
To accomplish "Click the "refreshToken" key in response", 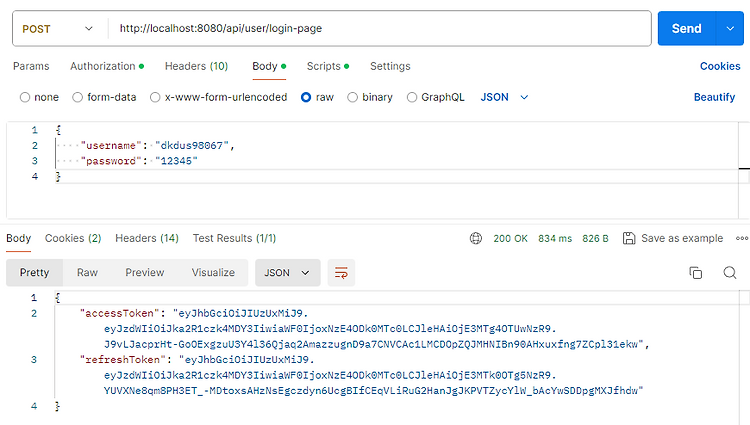I will (x=123, y=360).
